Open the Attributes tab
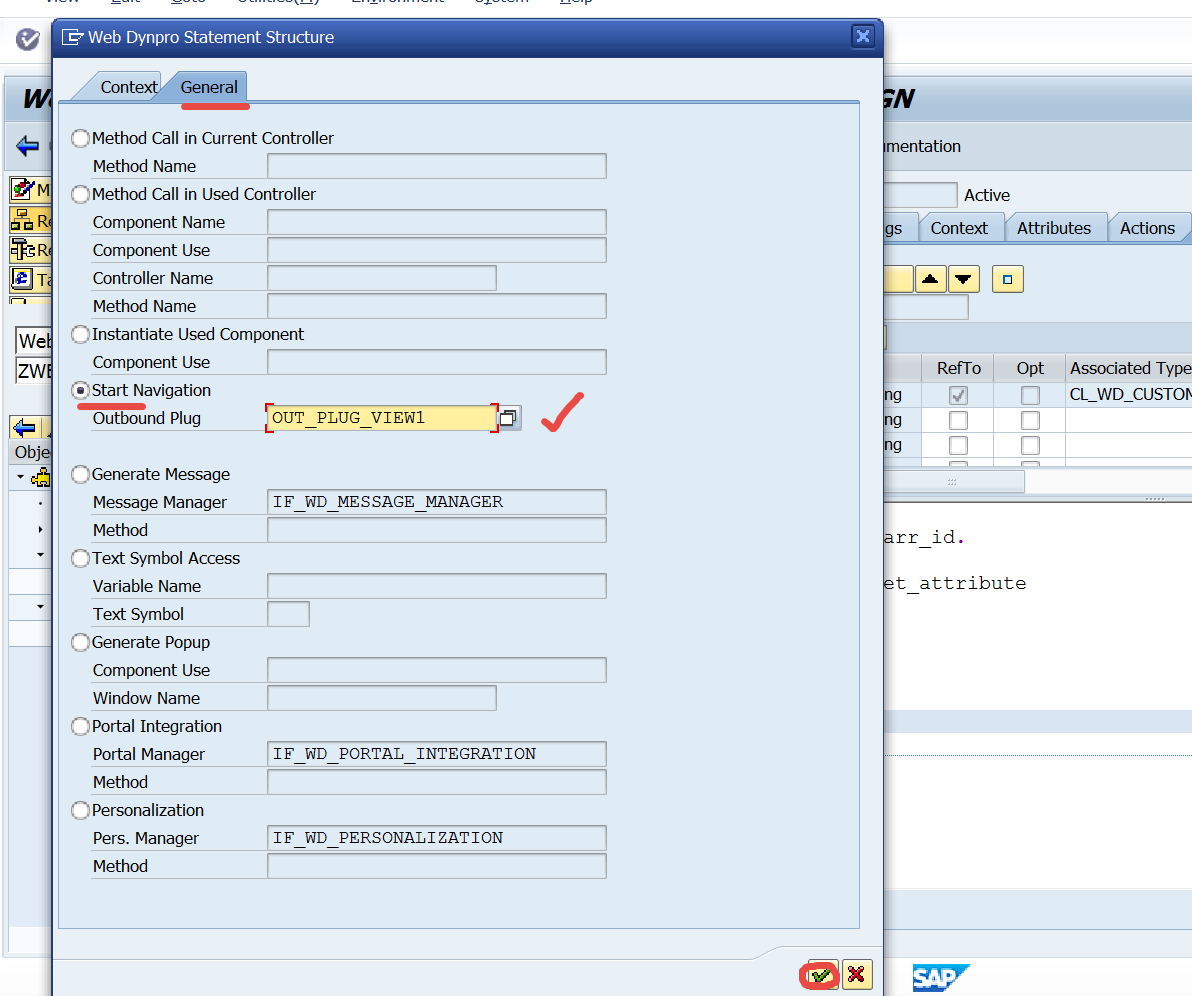Viewport: 1192px width, 996px height. [x=1053, y=228]
